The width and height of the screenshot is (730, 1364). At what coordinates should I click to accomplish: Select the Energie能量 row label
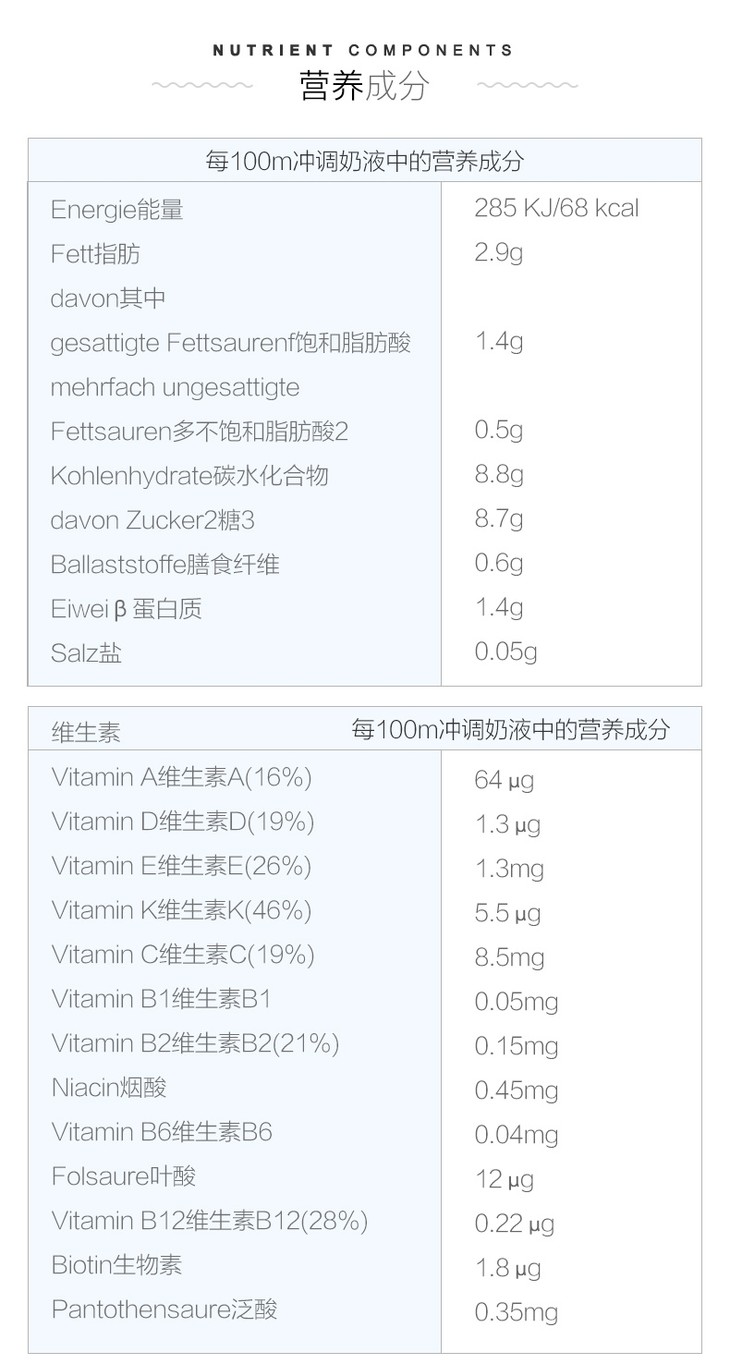(117, 210)
